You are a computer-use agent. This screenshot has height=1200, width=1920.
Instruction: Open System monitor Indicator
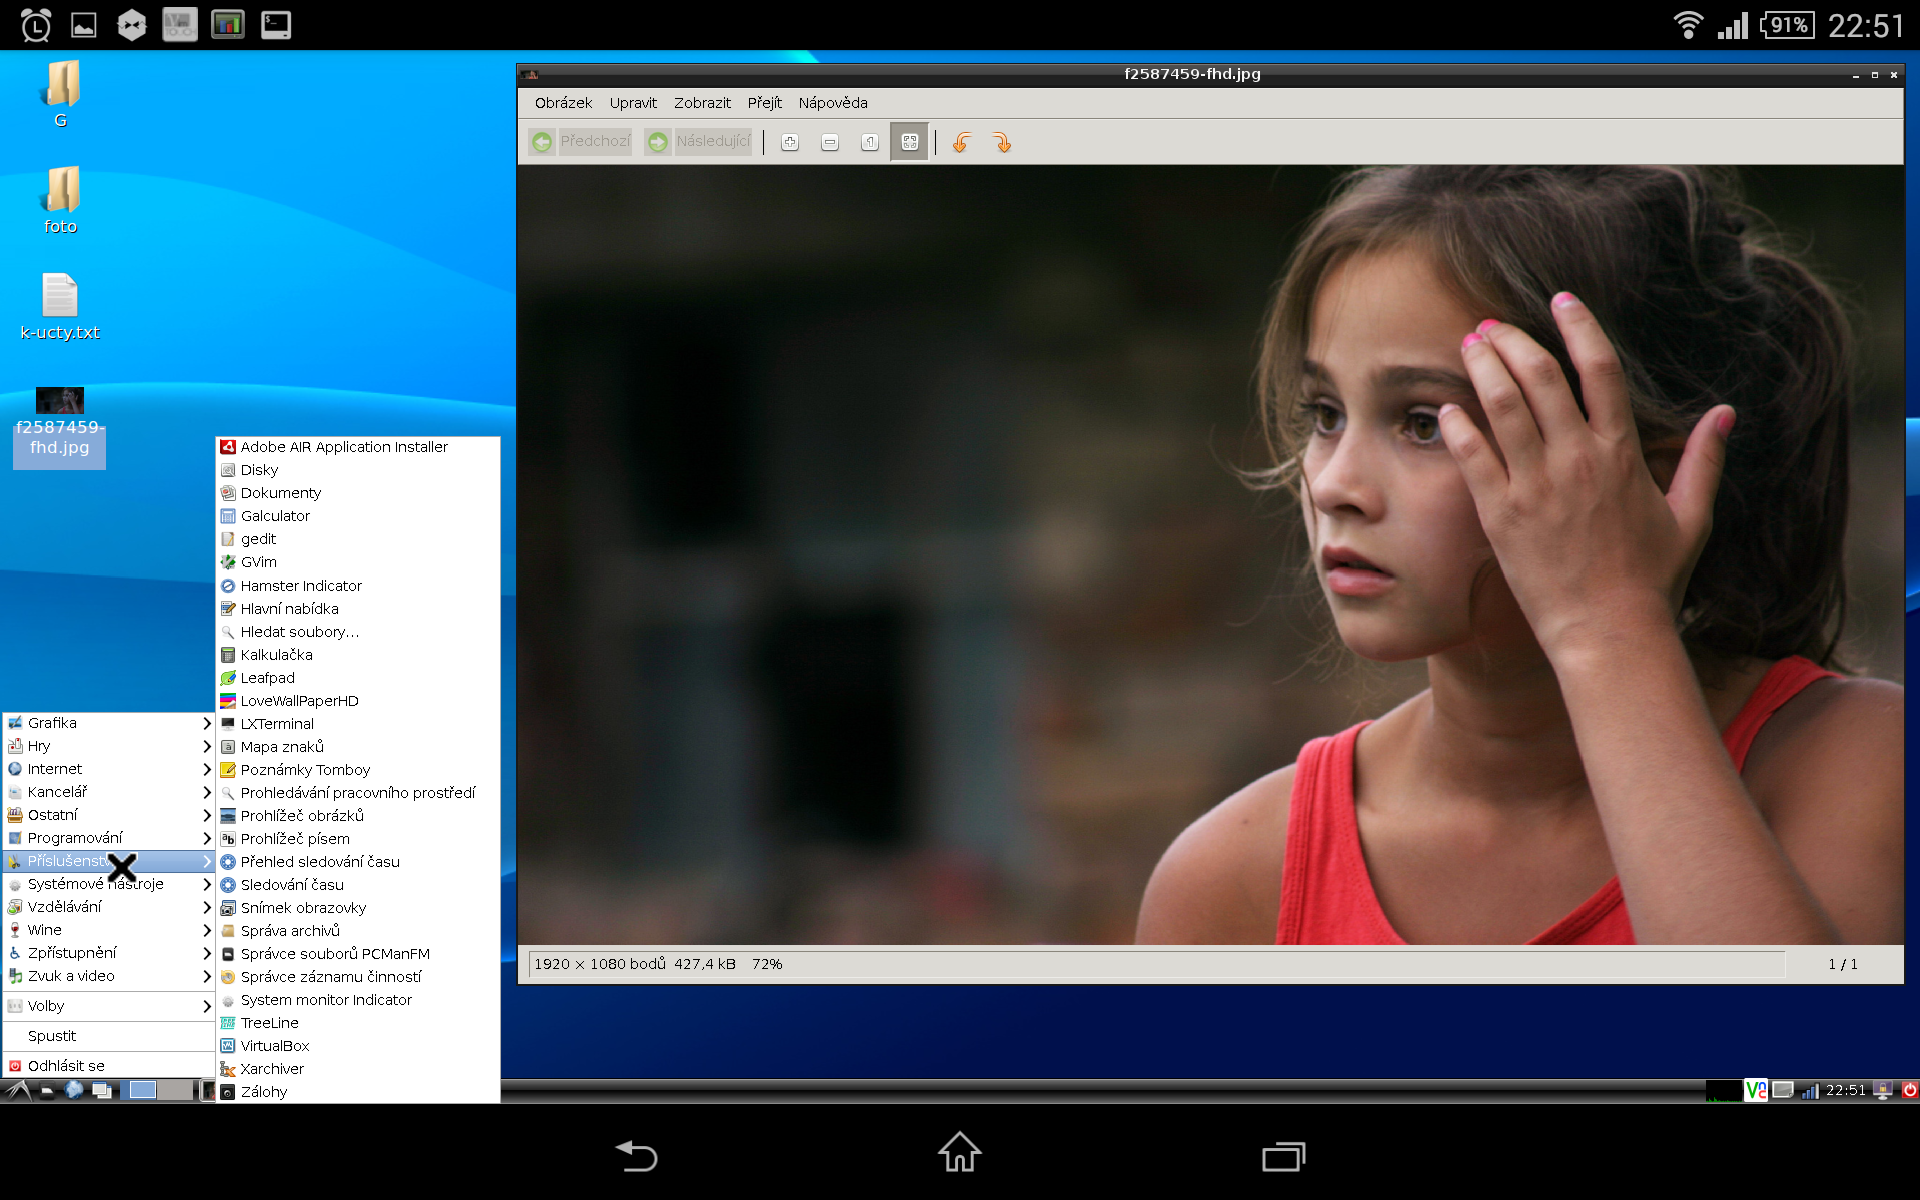click(358, 1000)
